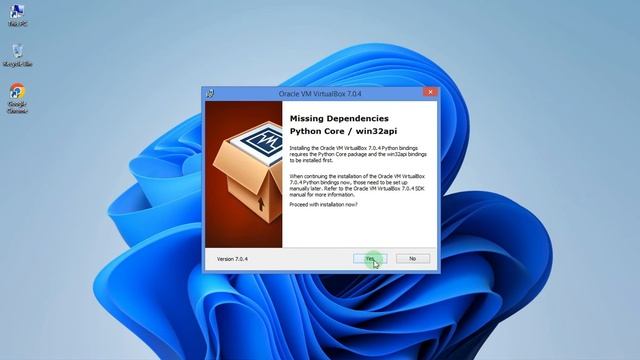Click the 'Oracle VM VirtualBox 7.0.4' window title

(x=320, y=94)
